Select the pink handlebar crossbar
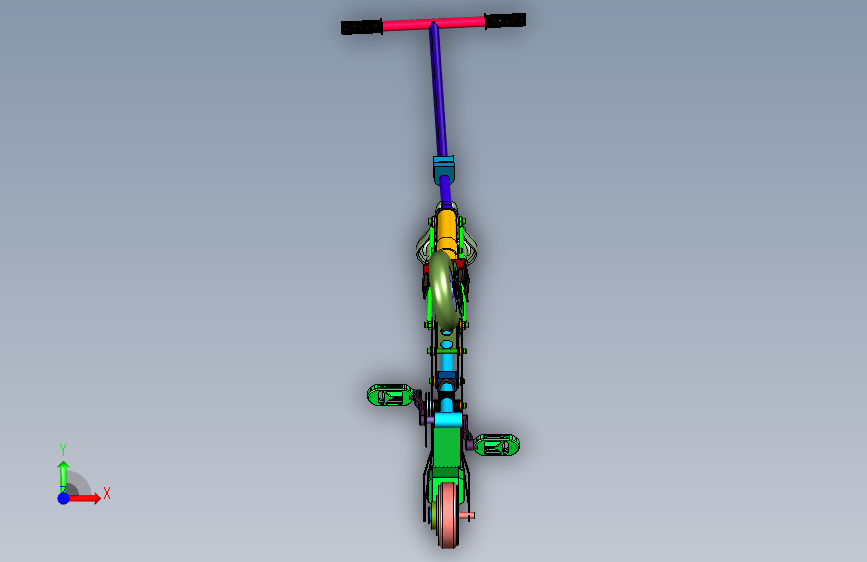Image resolution: width=867 pixels, height=562 pixels. click(x=434, y=23)
